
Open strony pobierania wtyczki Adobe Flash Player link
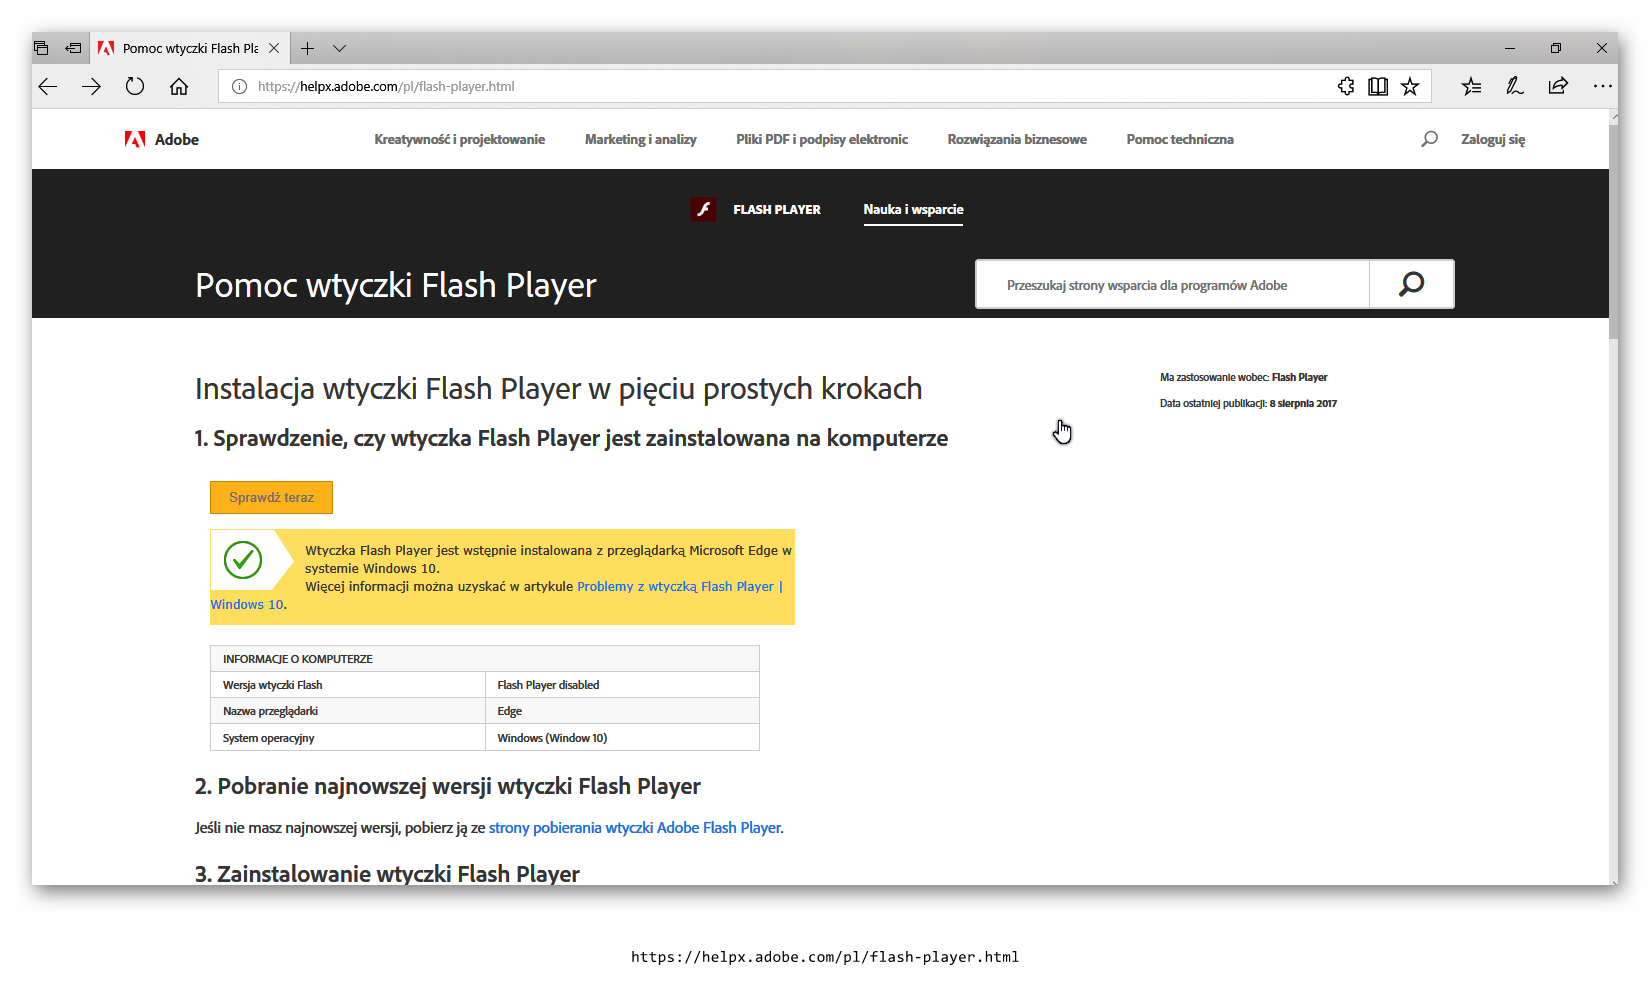[635, 827]
